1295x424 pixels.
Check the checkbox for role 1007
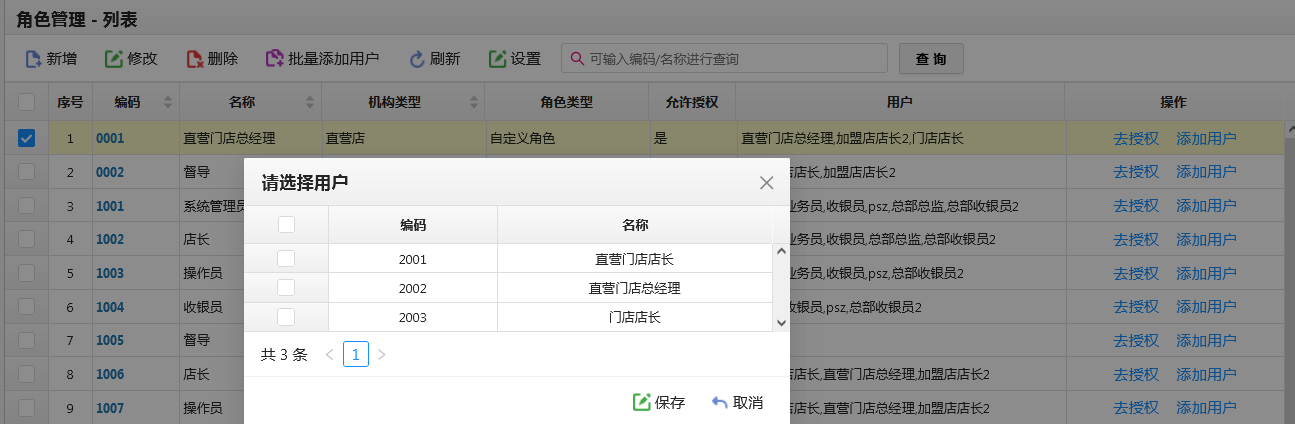click(27, 407)
